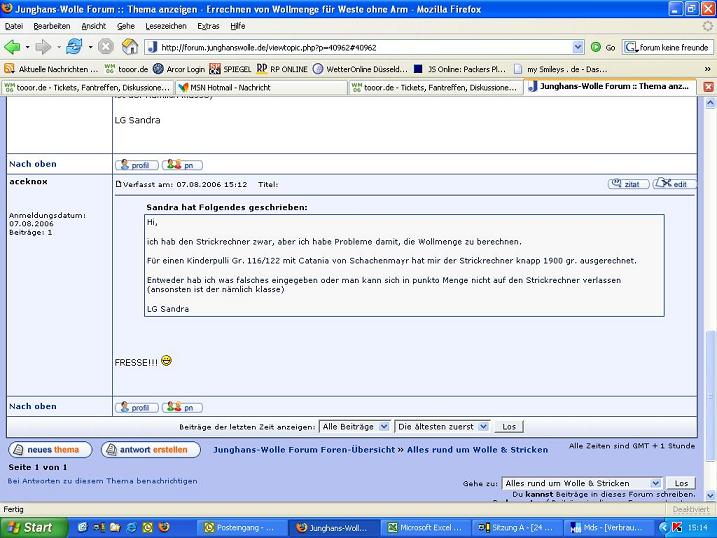The image size is (717, 538).
Task: Open the 'Alle Beiträge' dropdown
Action: click(355, 426)
